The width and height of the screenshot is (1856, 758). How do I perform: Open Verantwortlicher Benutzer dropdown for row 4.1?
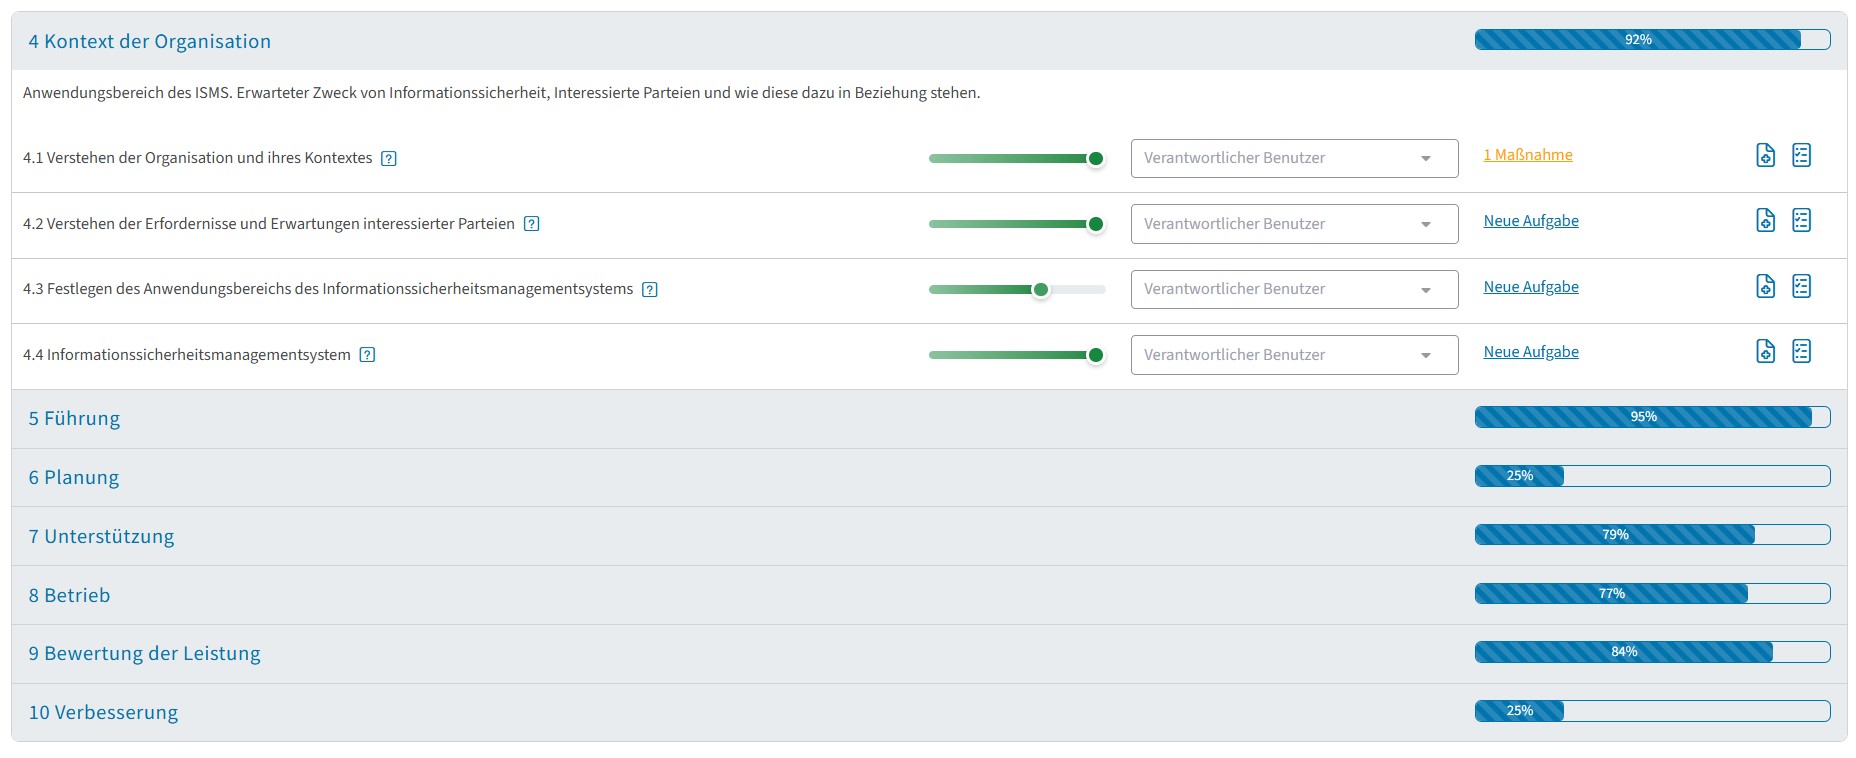[1293, 158]
